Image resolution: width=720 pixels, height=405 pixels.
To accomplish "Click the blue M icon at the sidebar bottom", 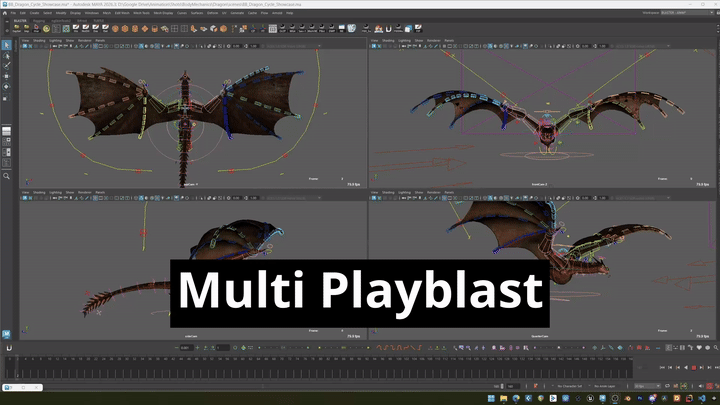I will (6, 334).
